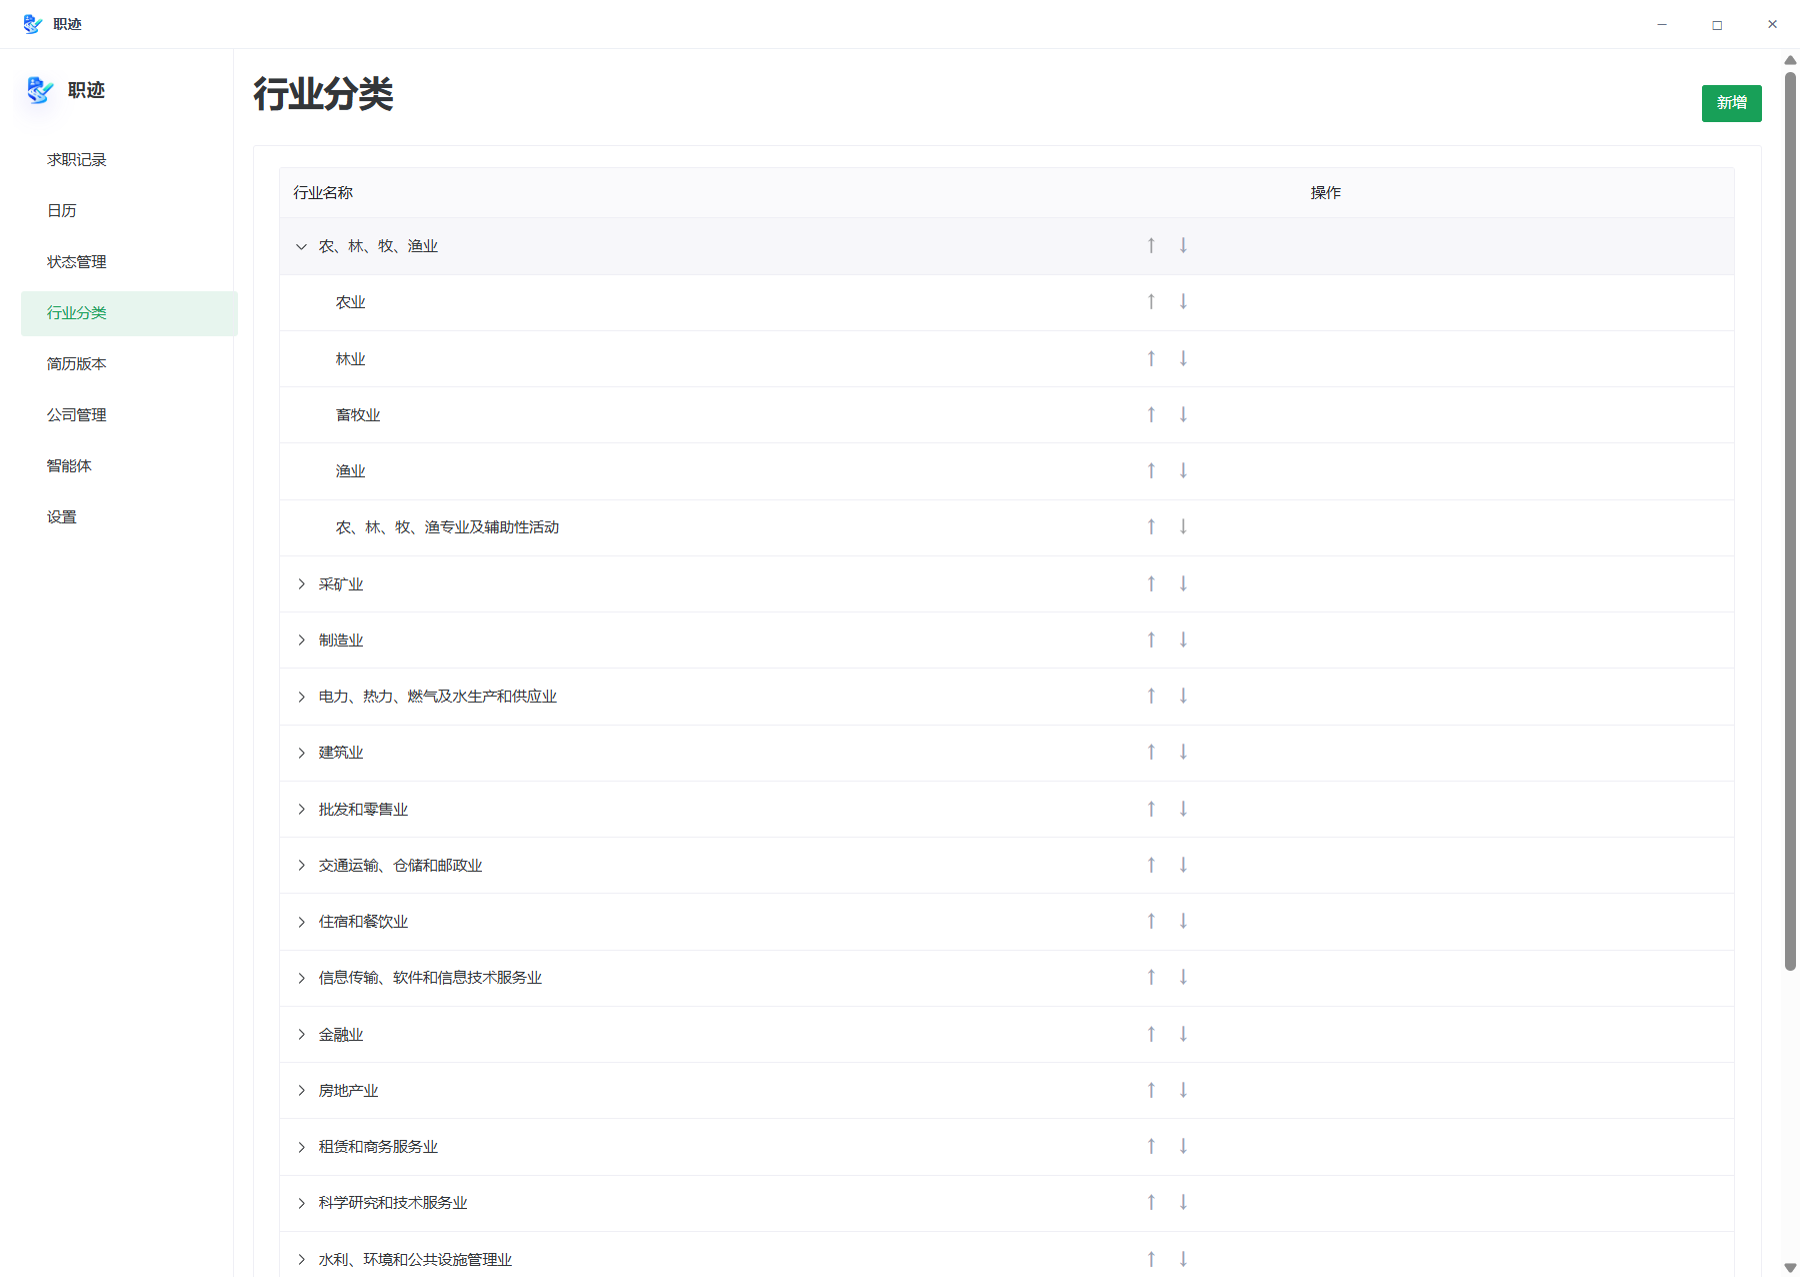Viewport: 1800px width, 1277px height.
Task: Go to 状态管理 page
Action: click(129, 262)
